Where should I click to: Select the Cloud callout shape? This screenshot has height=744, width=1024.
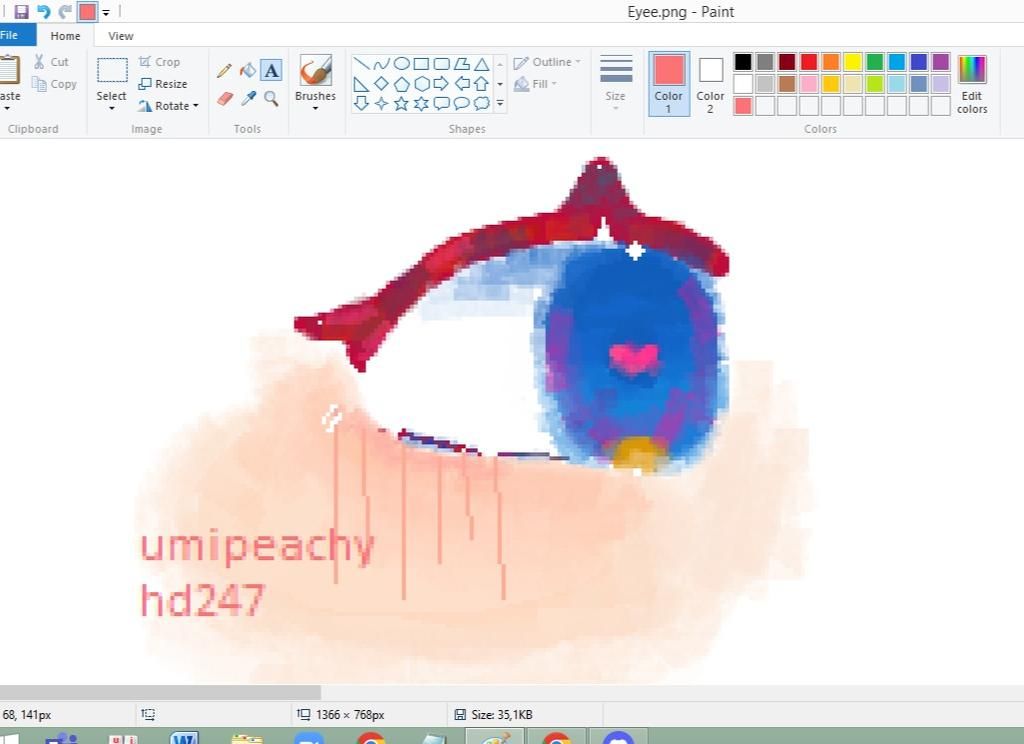pyautogui.click(x=481, y=103)
